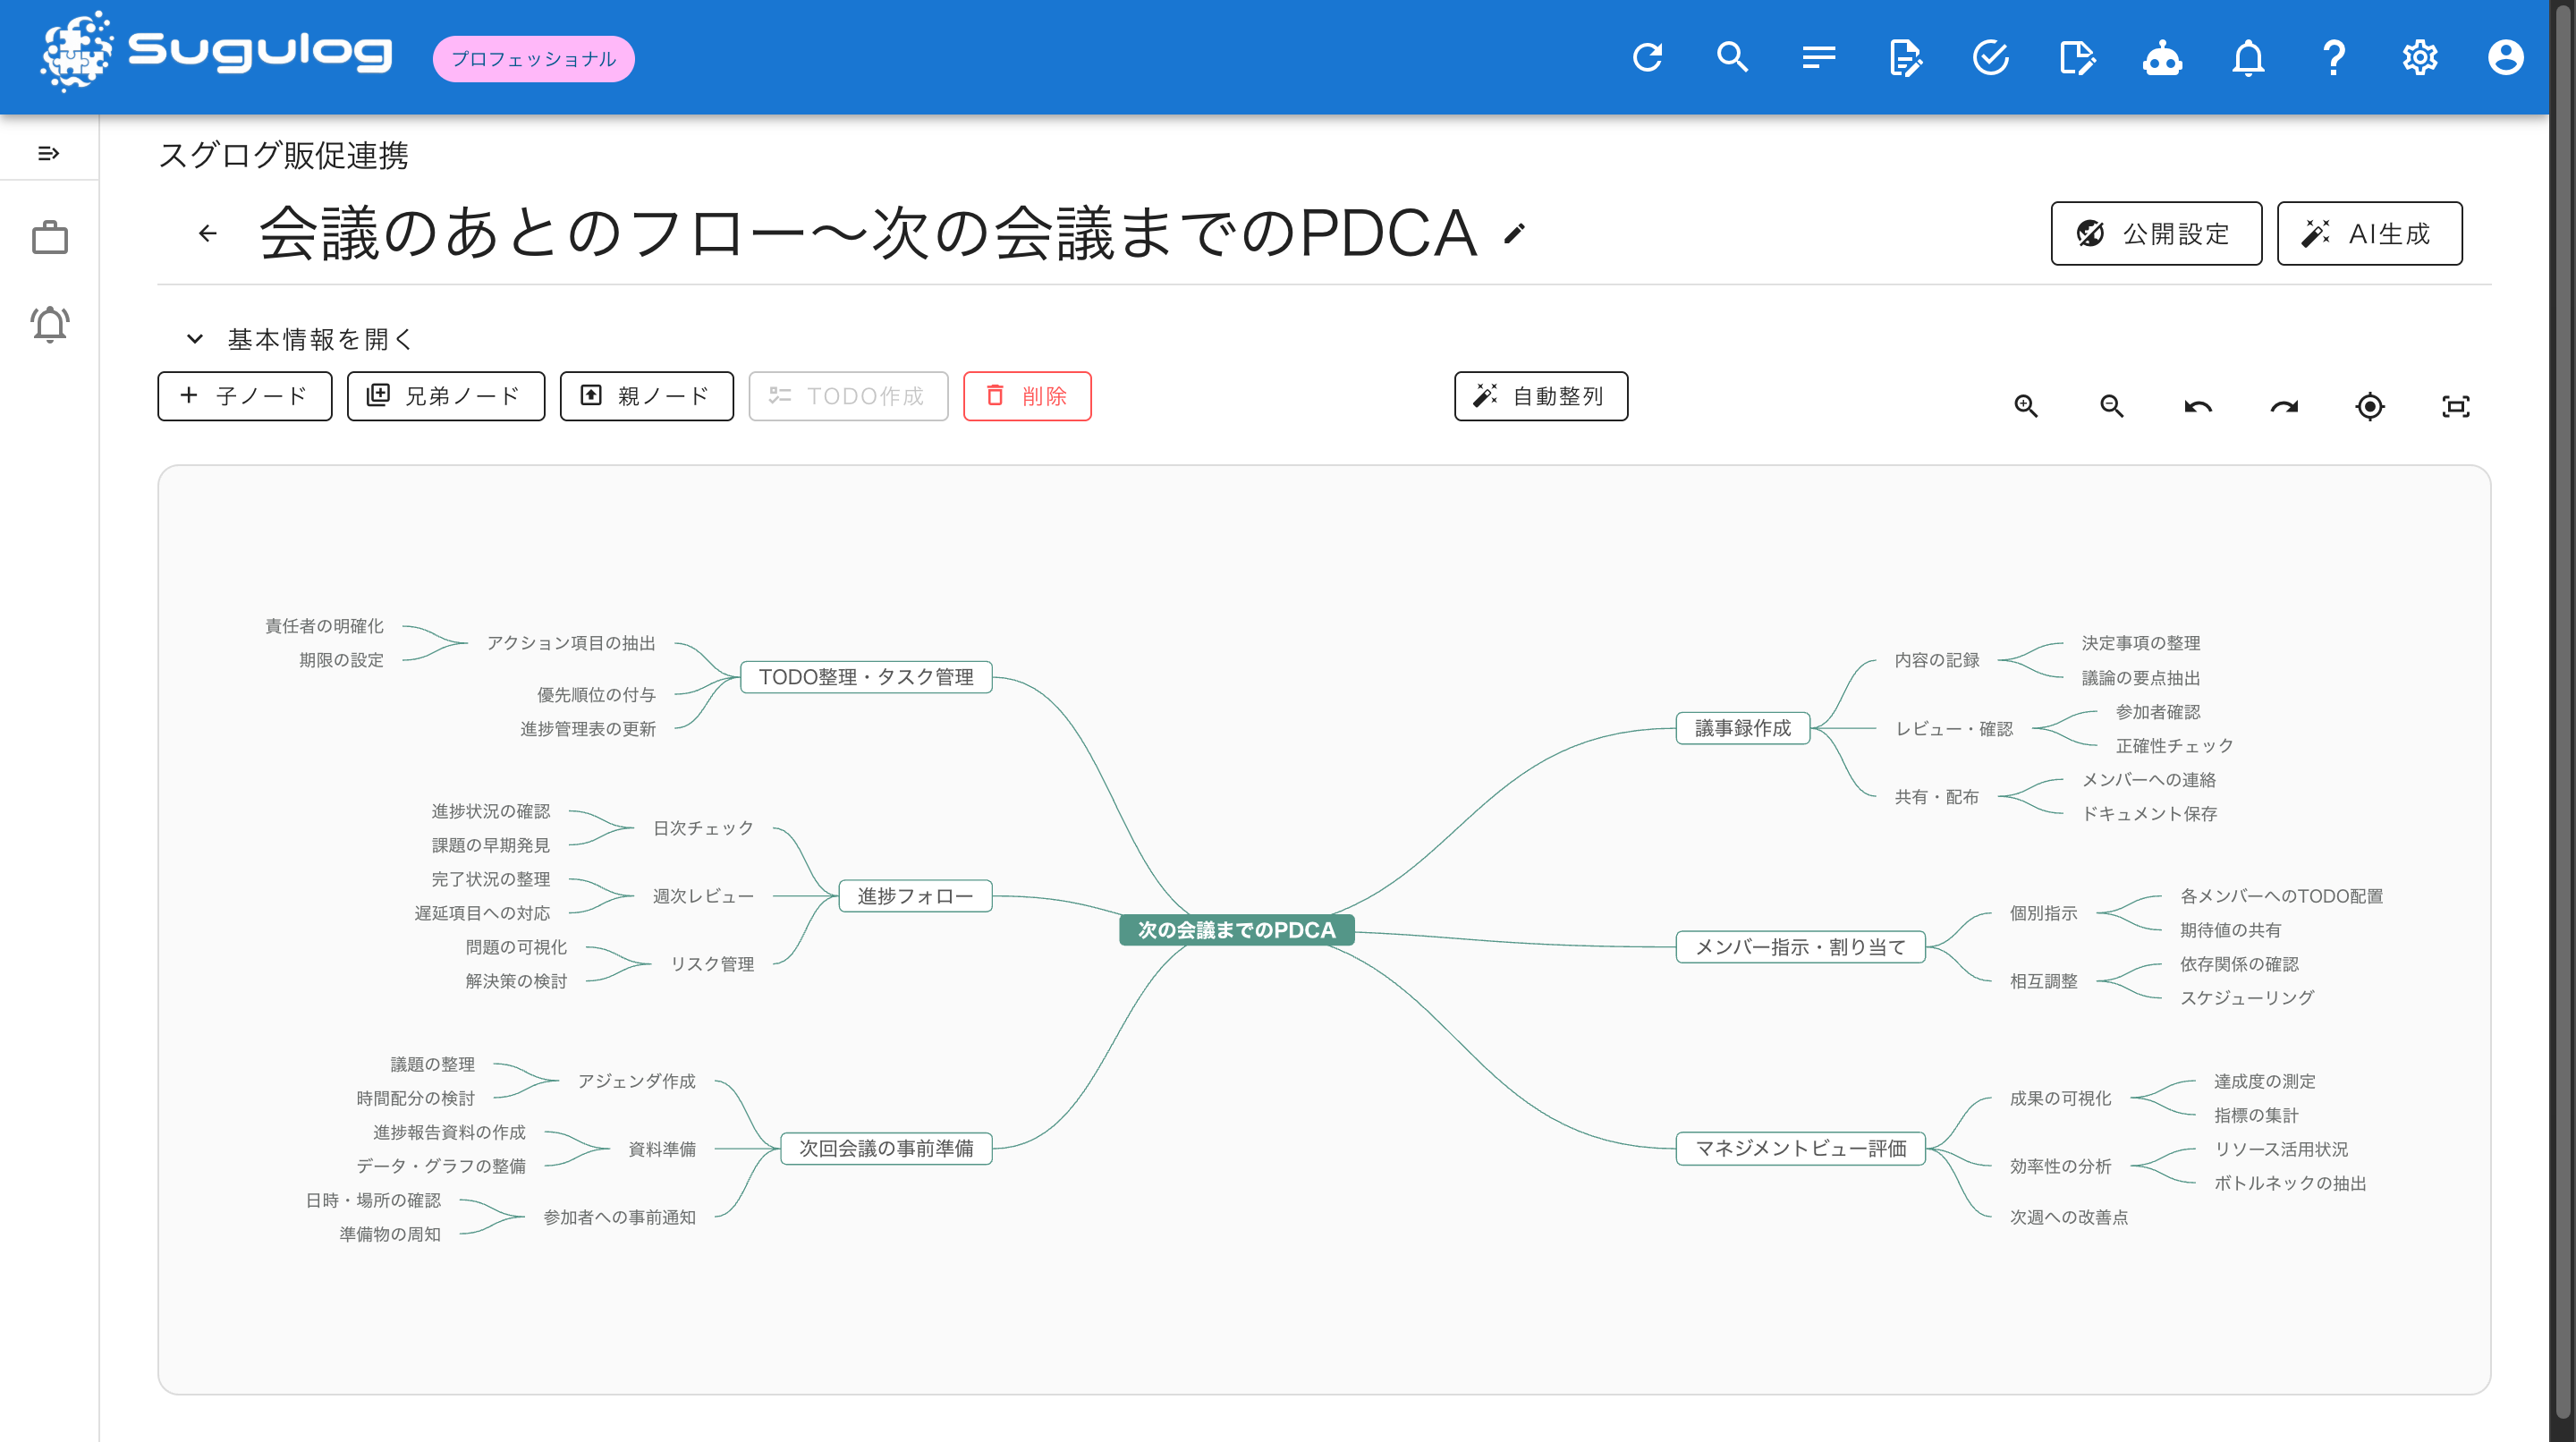Edit the title with pencil icon
The height and width of the screenshot is (1442, 2576).
click(x=1515, y=233)
